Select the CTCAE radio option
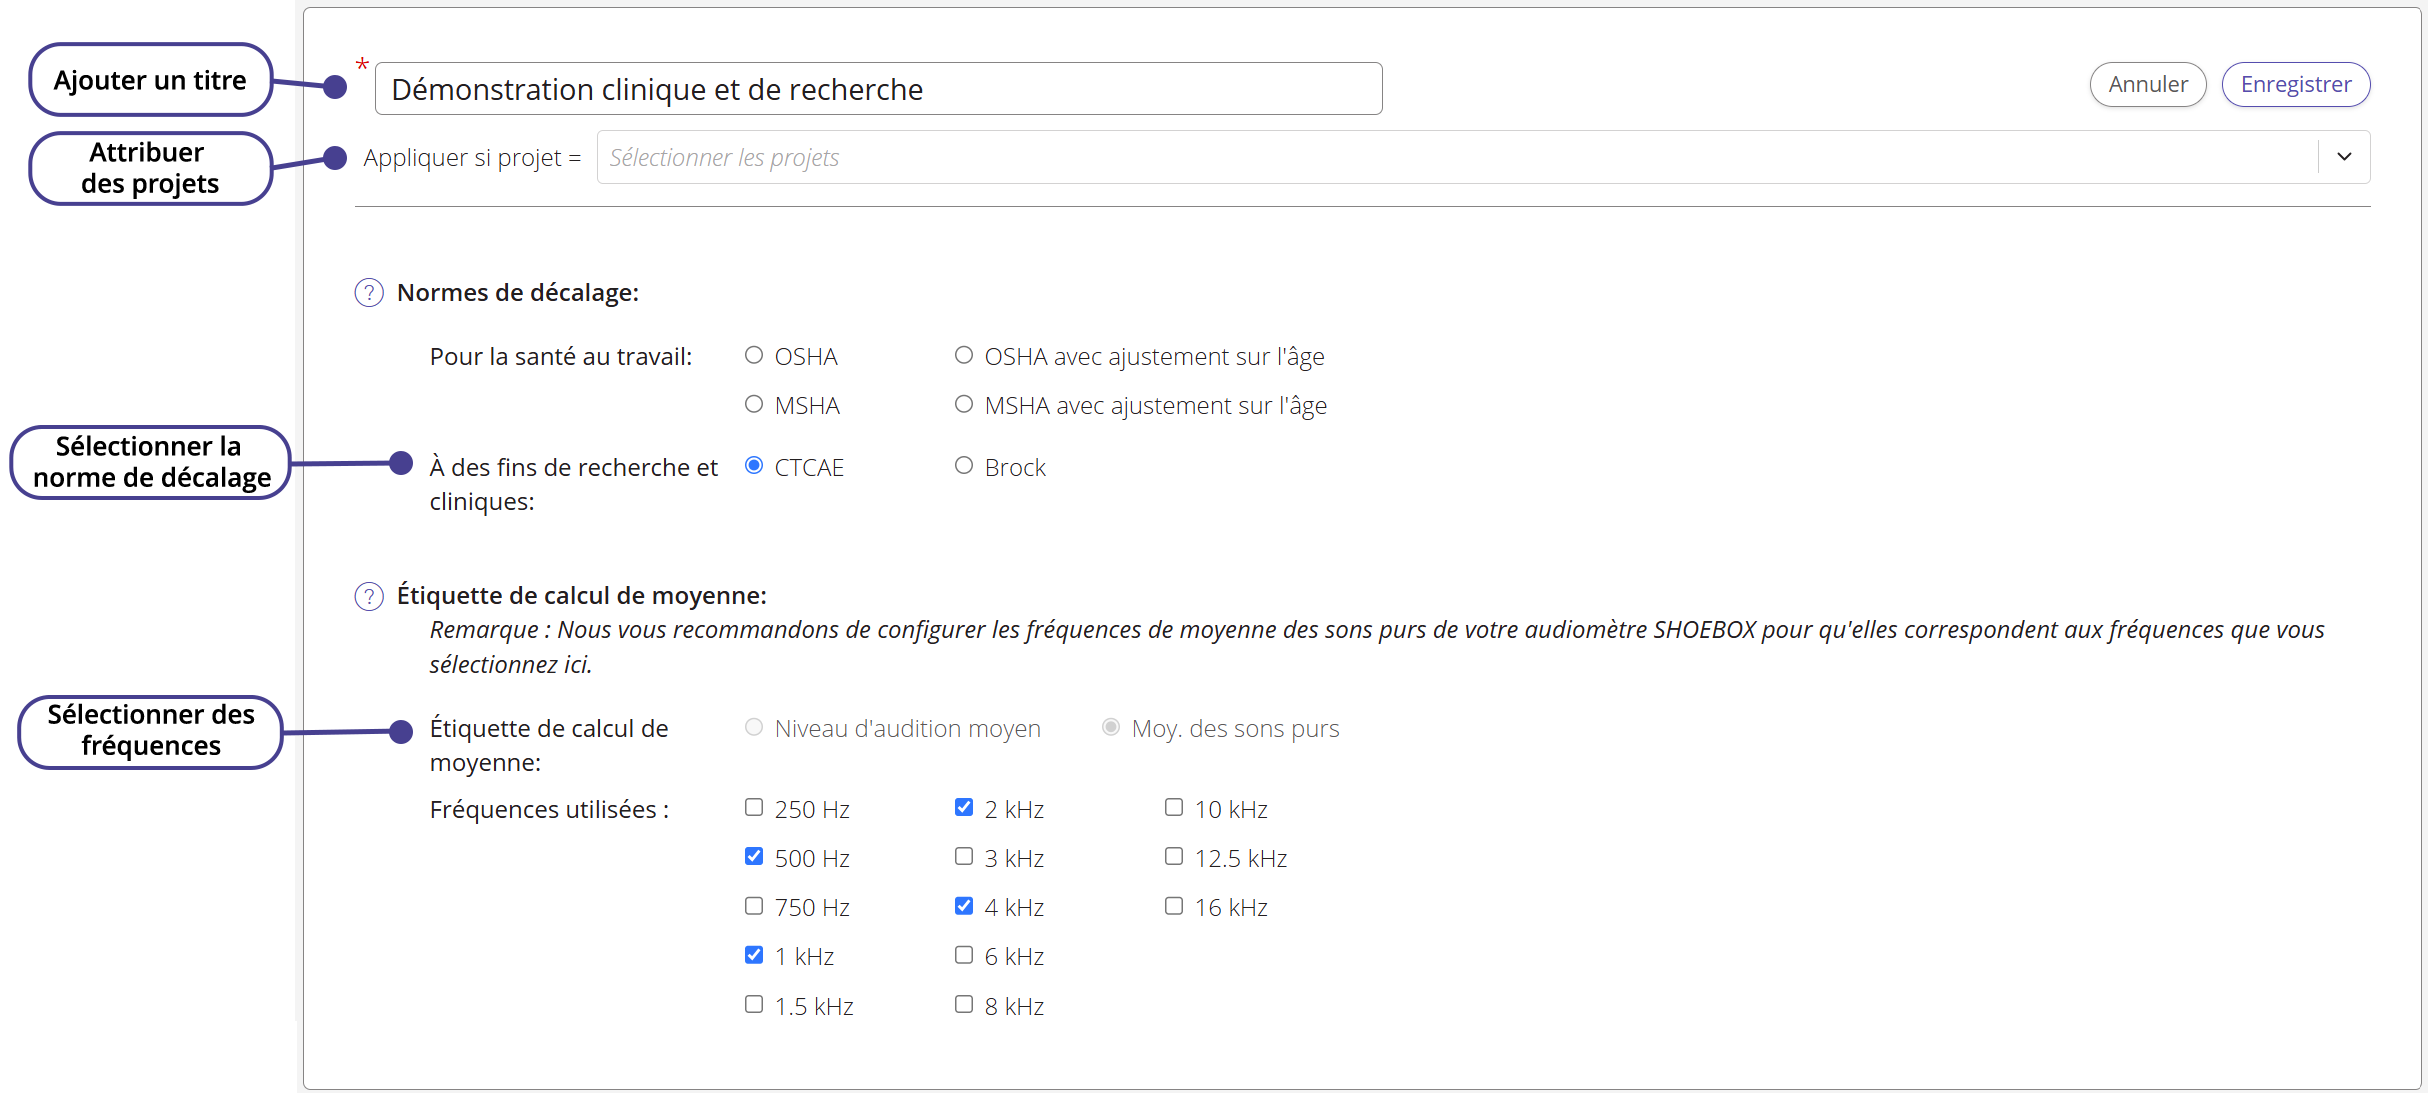Viewport: 2428px width, 1093px height. click(754, 465)
